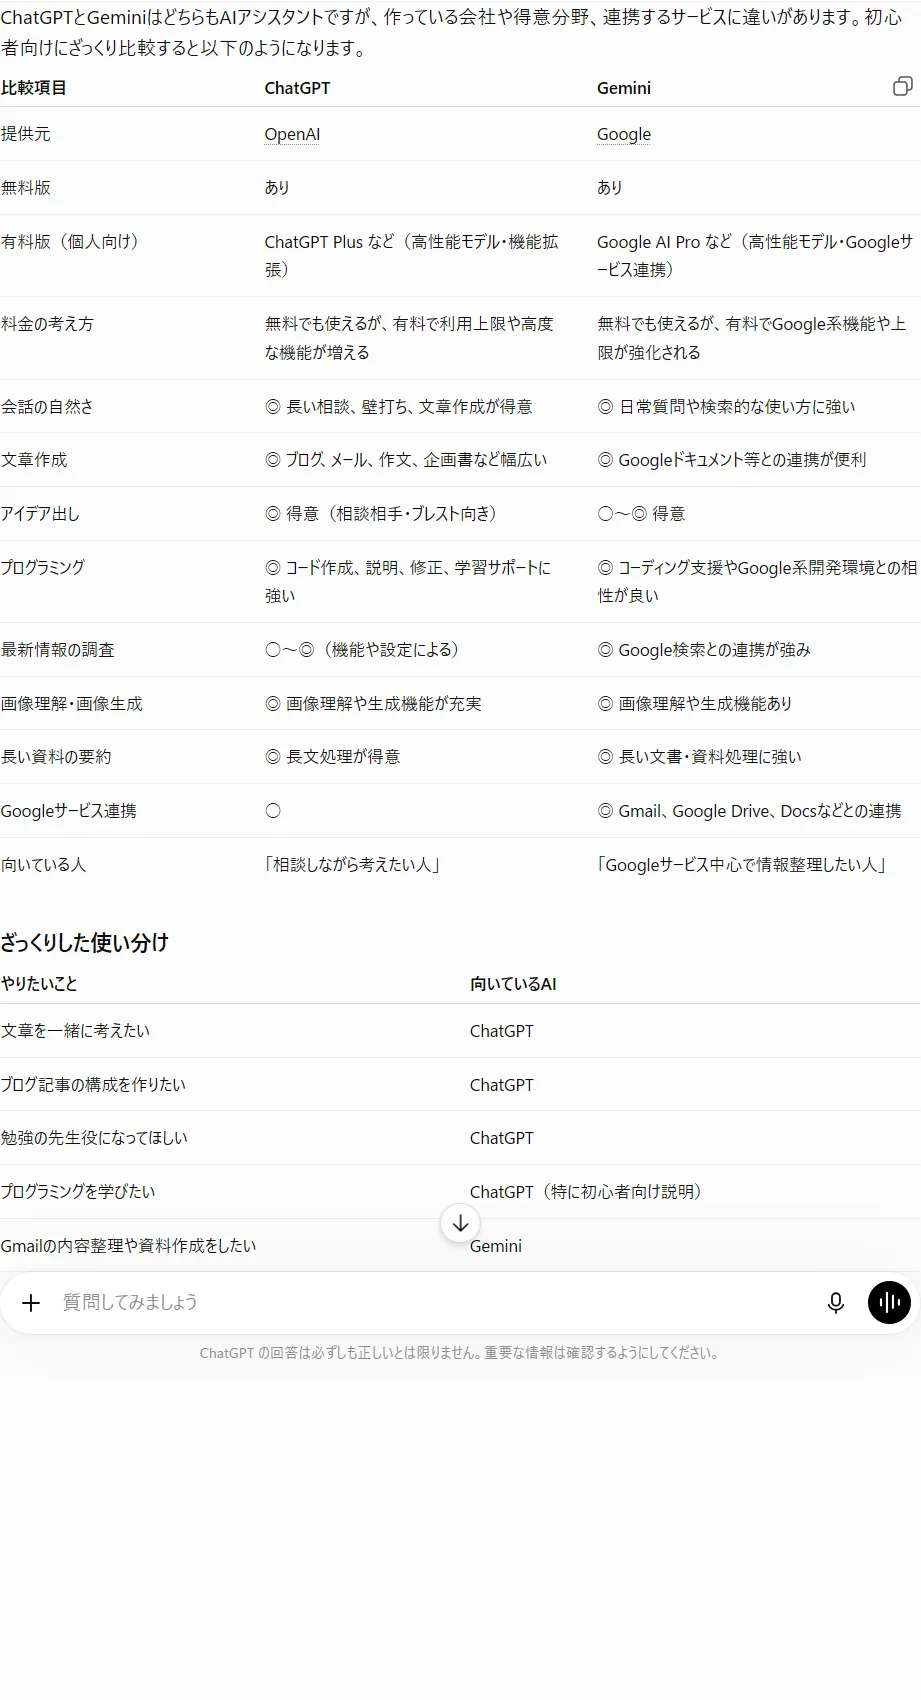921x1700 pixels.
Task: Click the Gmail、Google Drive、Docs cell
Action: point(749,811)
